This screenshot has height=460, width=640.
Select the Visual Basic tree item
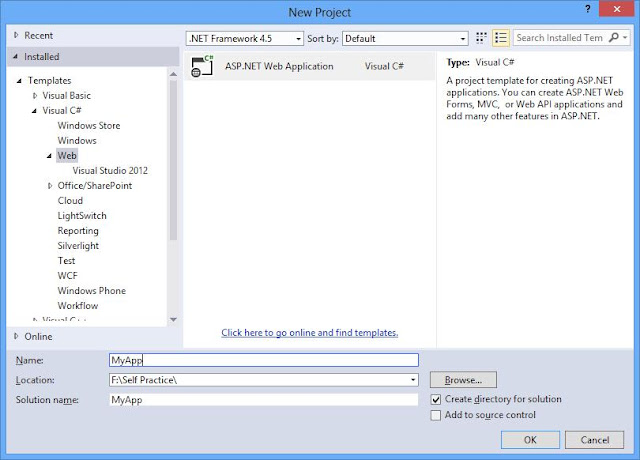pyautogui.click(x=67, y=96)
